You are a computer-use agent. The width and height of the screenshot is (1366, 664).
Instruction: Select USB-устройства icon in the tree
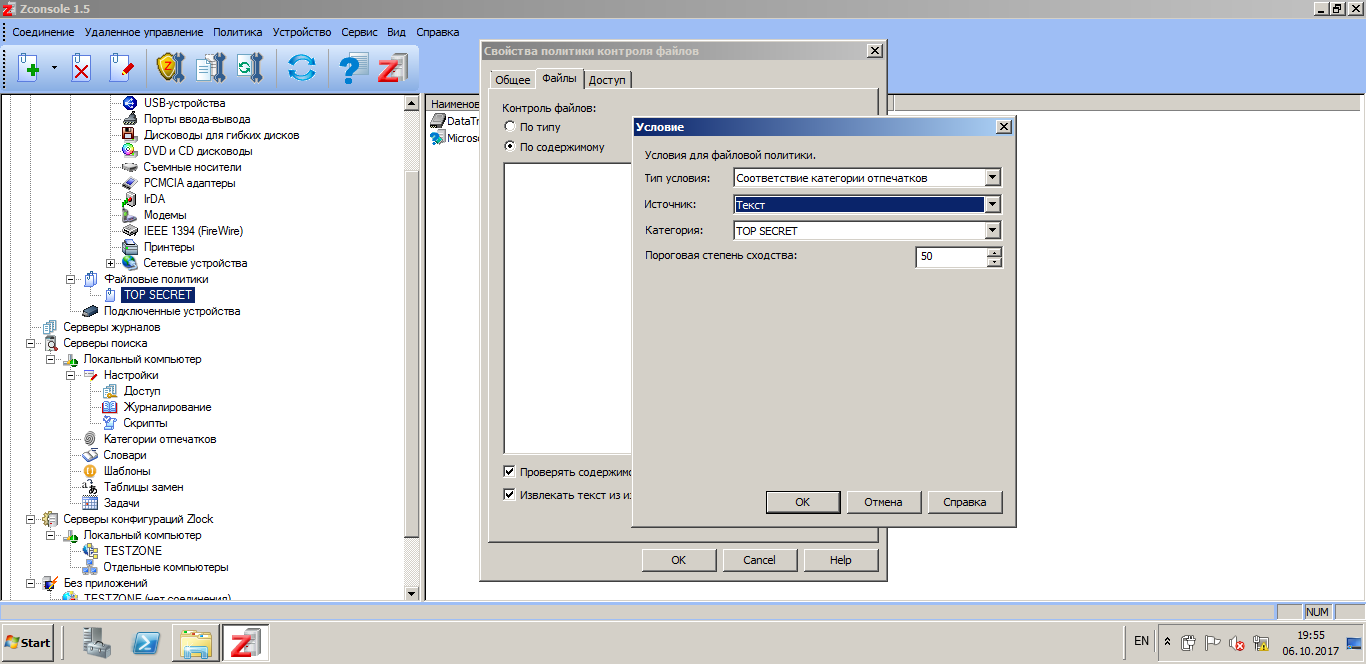coord(129,103)
